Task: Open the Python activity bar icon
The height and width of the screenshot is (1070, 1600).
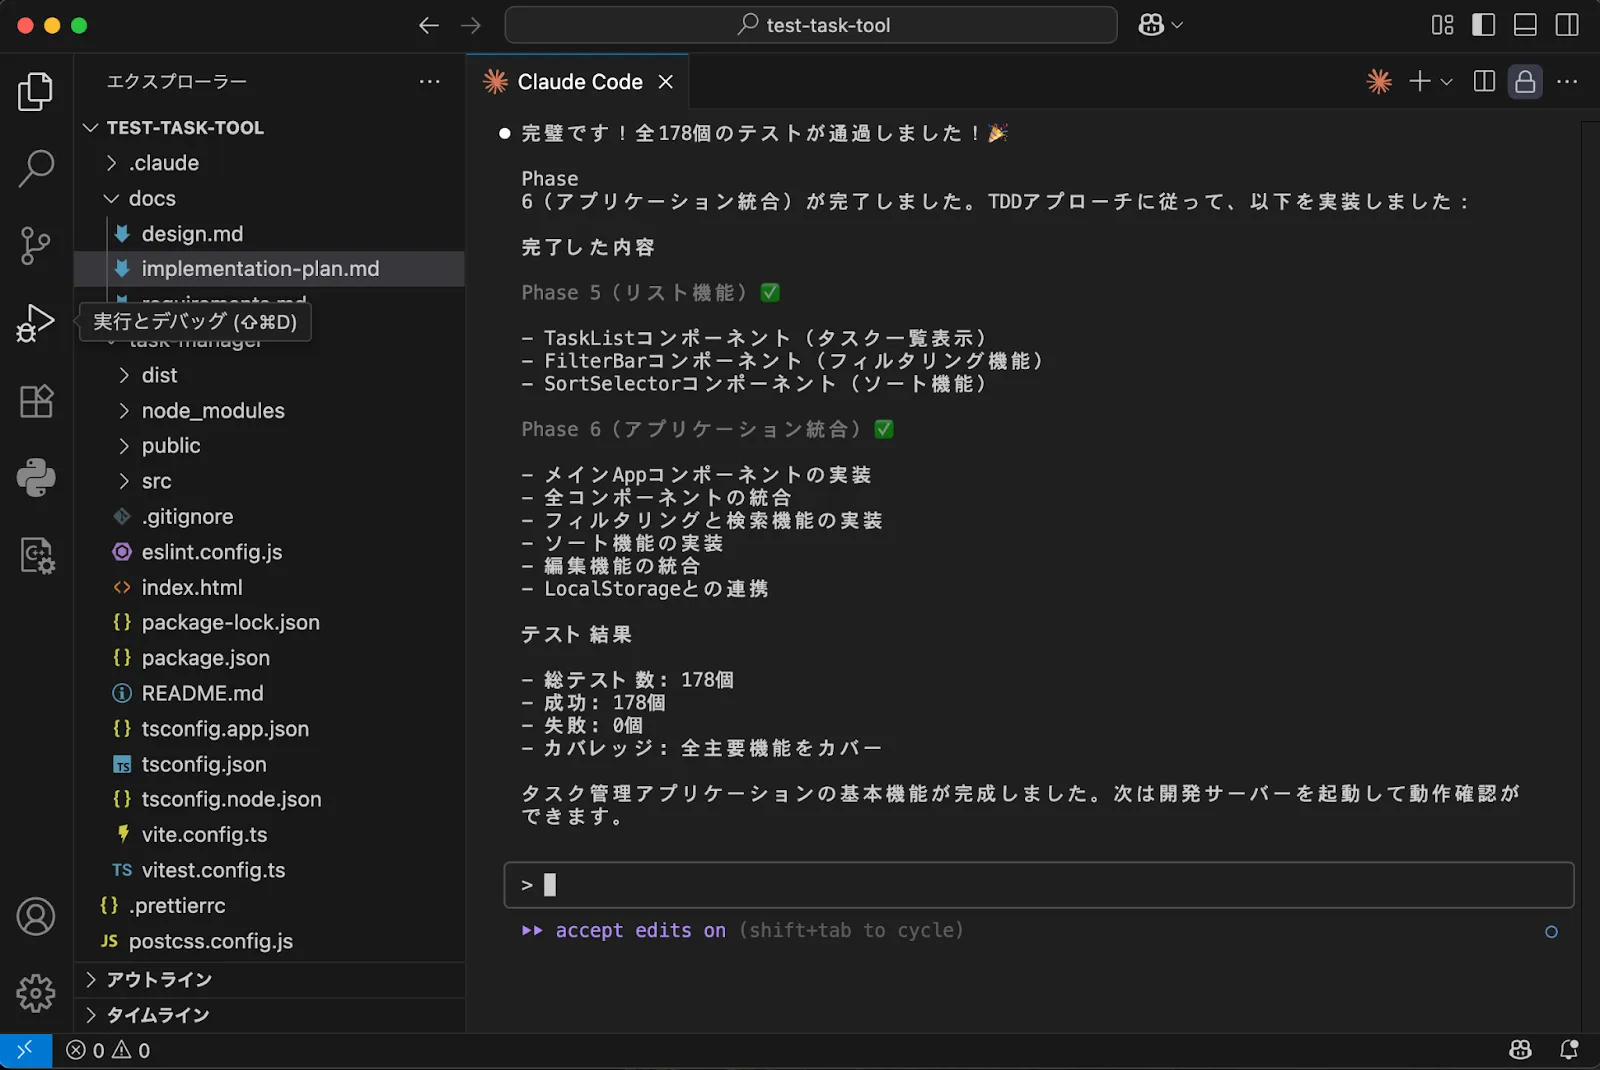Action: 36,478
